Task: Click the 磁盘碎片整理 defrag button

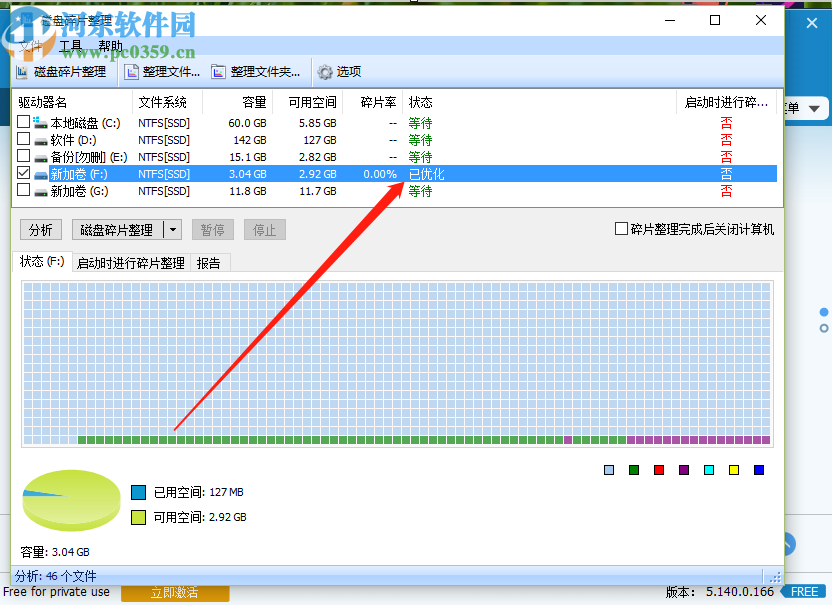Action: coord(117,230)
